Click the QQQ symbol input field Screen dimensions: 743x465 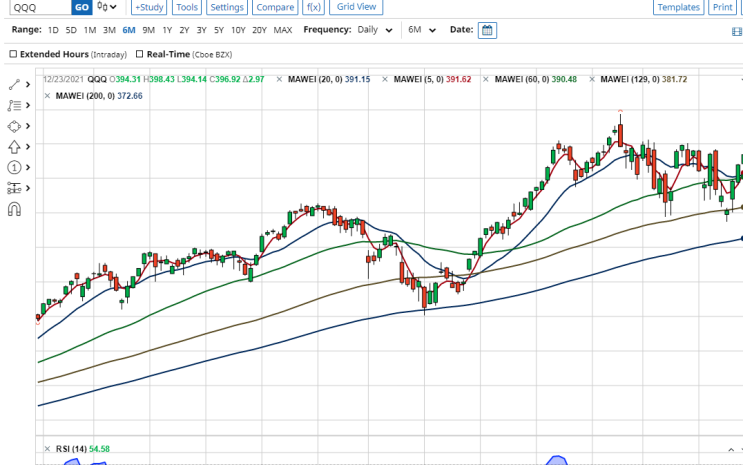point(40,7)
